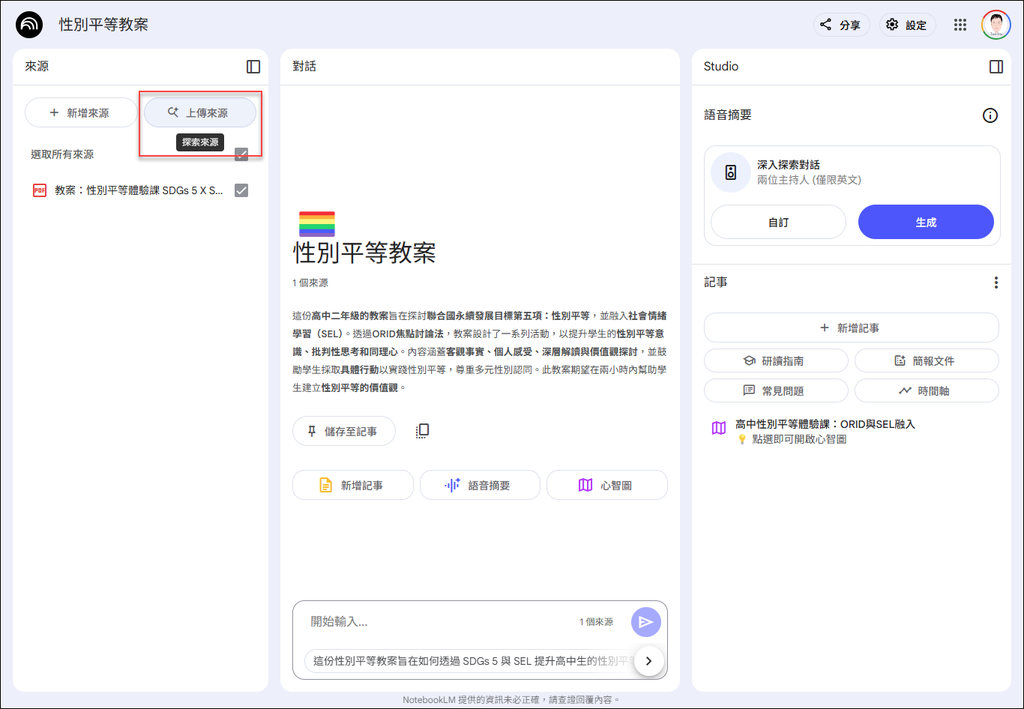Click the 深入探索對話 card title
Screen dimensions: 1024x709
pyautogui.click(x=788, y=165)
